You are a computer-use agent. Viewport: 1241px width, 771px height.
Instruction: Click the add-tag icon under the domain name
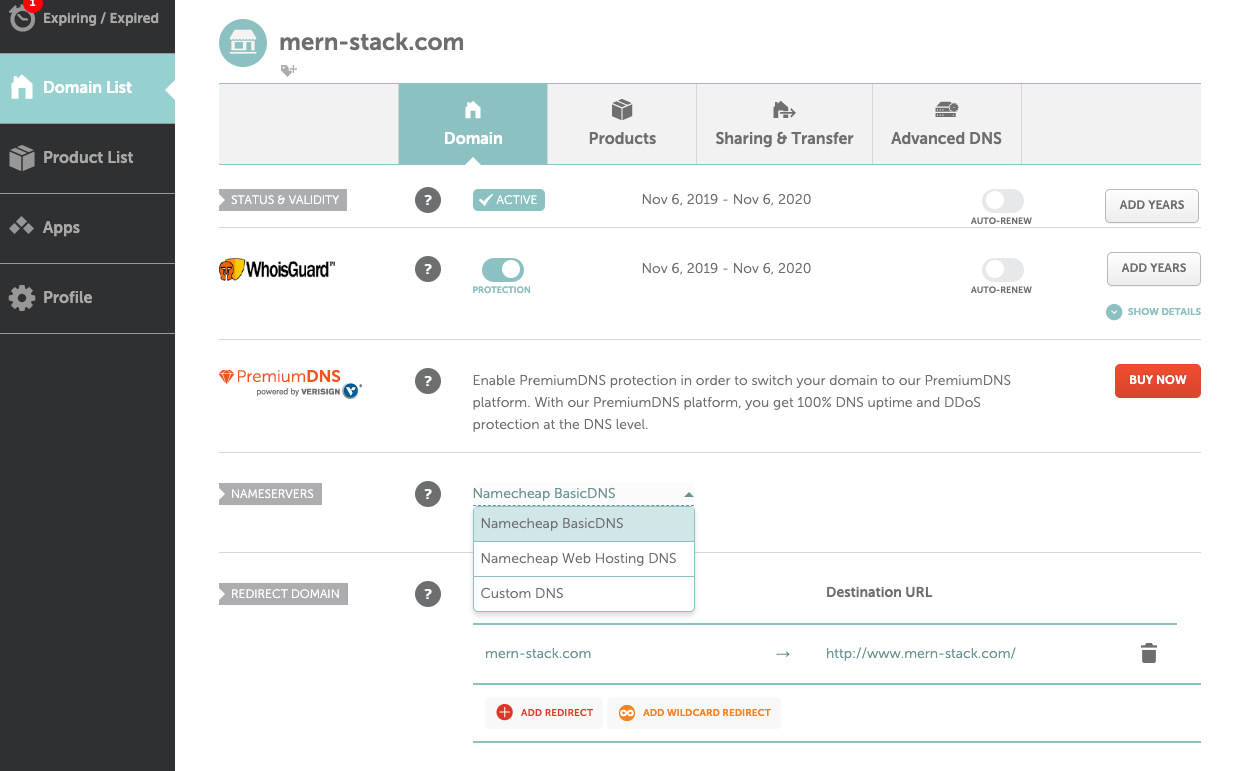(289, 70)
